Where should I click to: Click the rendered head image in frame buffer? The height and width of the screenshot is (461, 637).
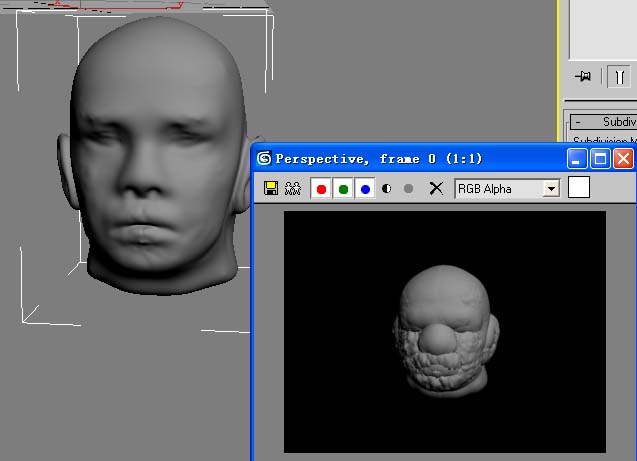click(438, 328)
